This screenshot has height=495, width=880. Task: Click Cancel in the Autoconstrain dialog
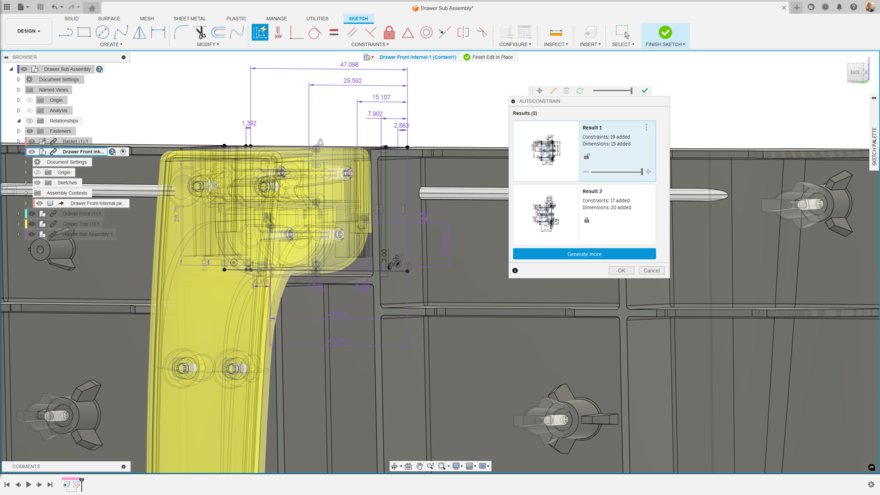coord(651,271)
